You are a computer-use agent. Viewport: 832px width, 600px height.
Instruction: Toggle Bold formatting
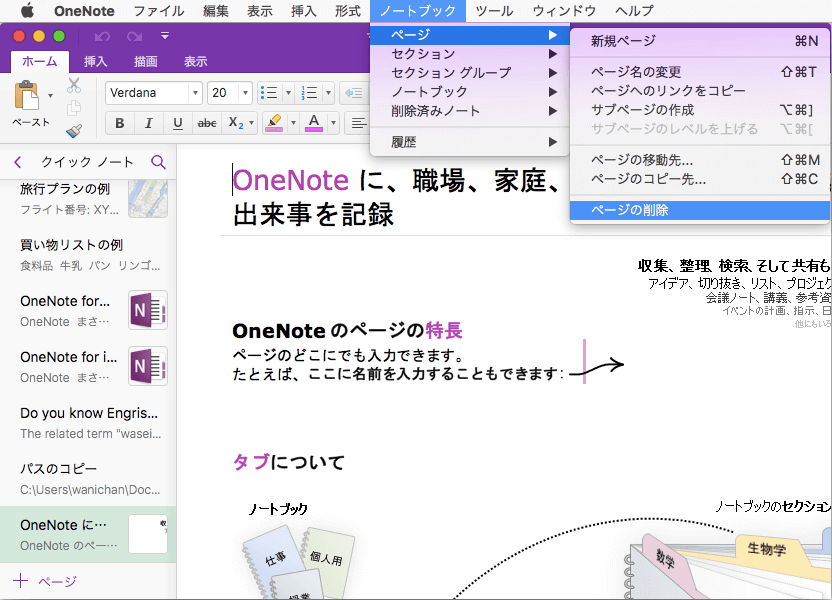click(120, 123)
